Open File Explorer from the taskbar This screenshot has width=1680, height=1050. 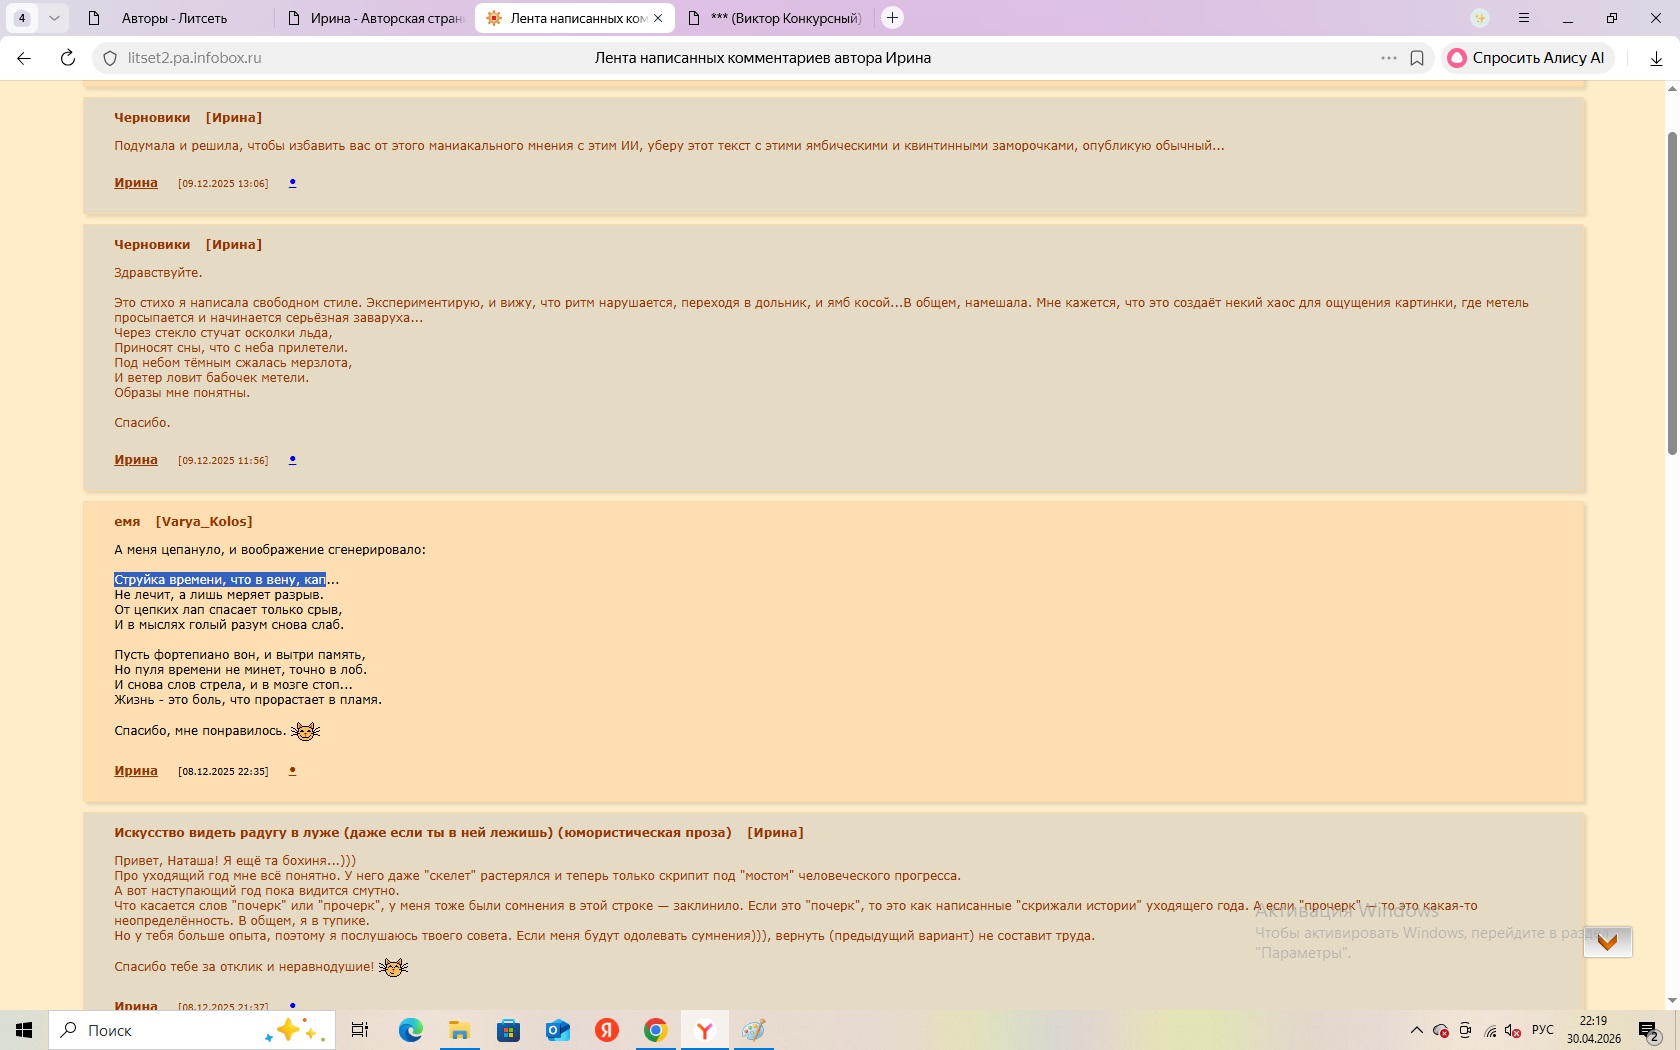tap(459, 1030)
